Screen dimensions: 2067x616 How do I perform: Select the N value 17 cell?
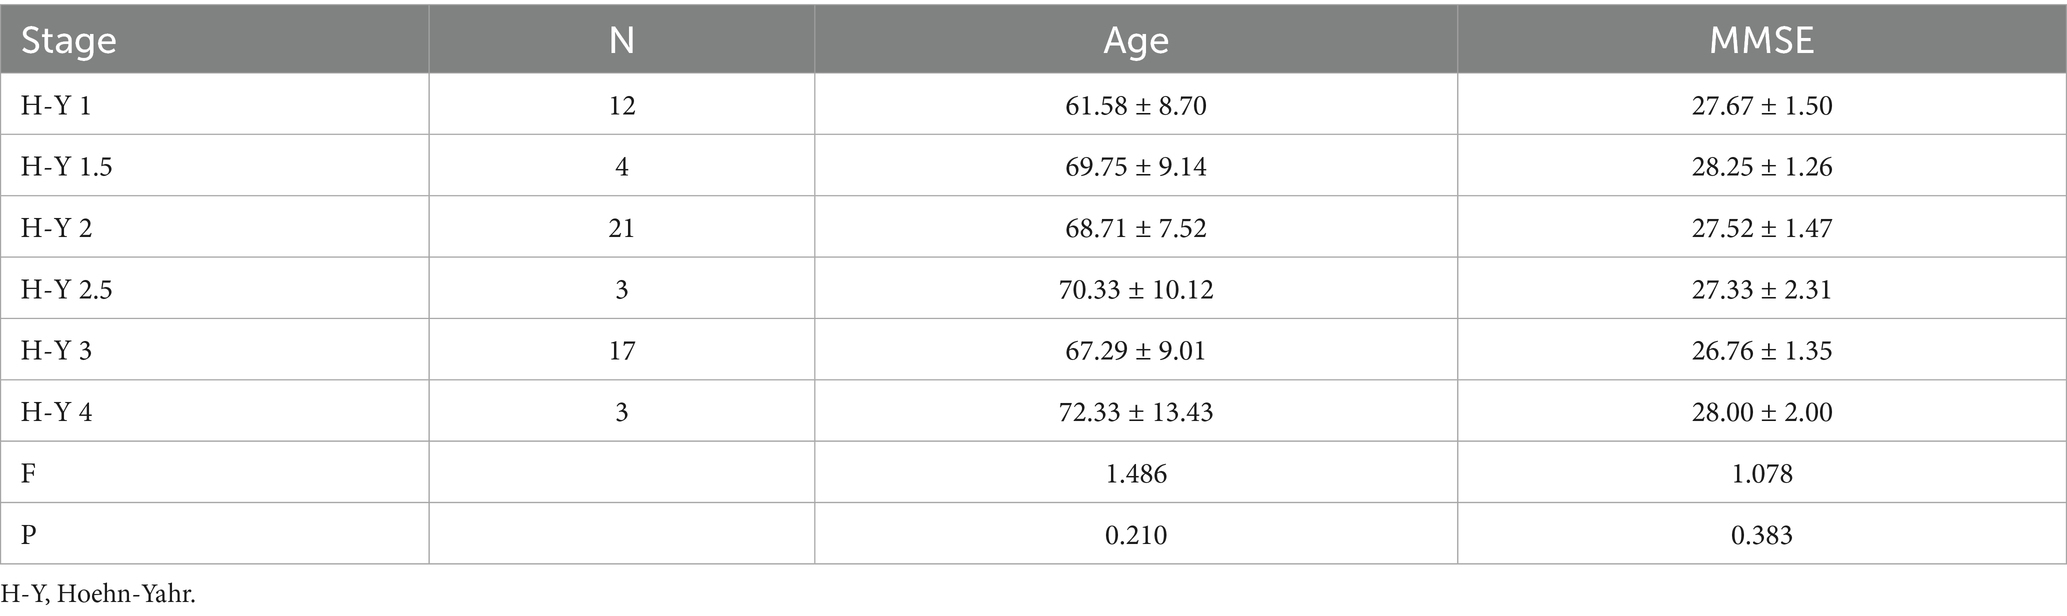(621, 350)
